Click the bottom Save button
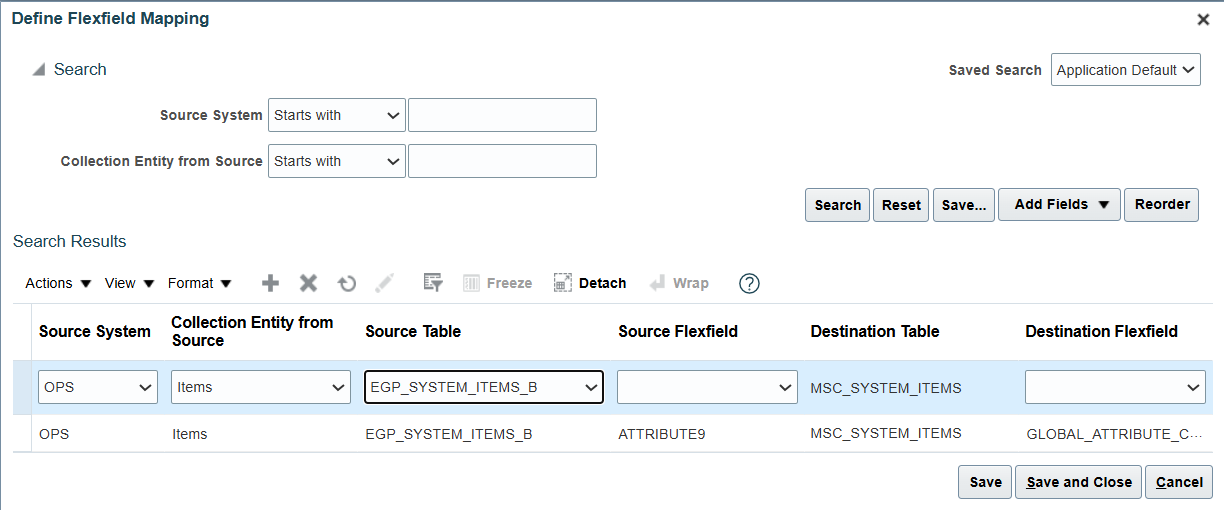Image resolution: width=1224 pixels, height=510 pixels. [985, 482]
